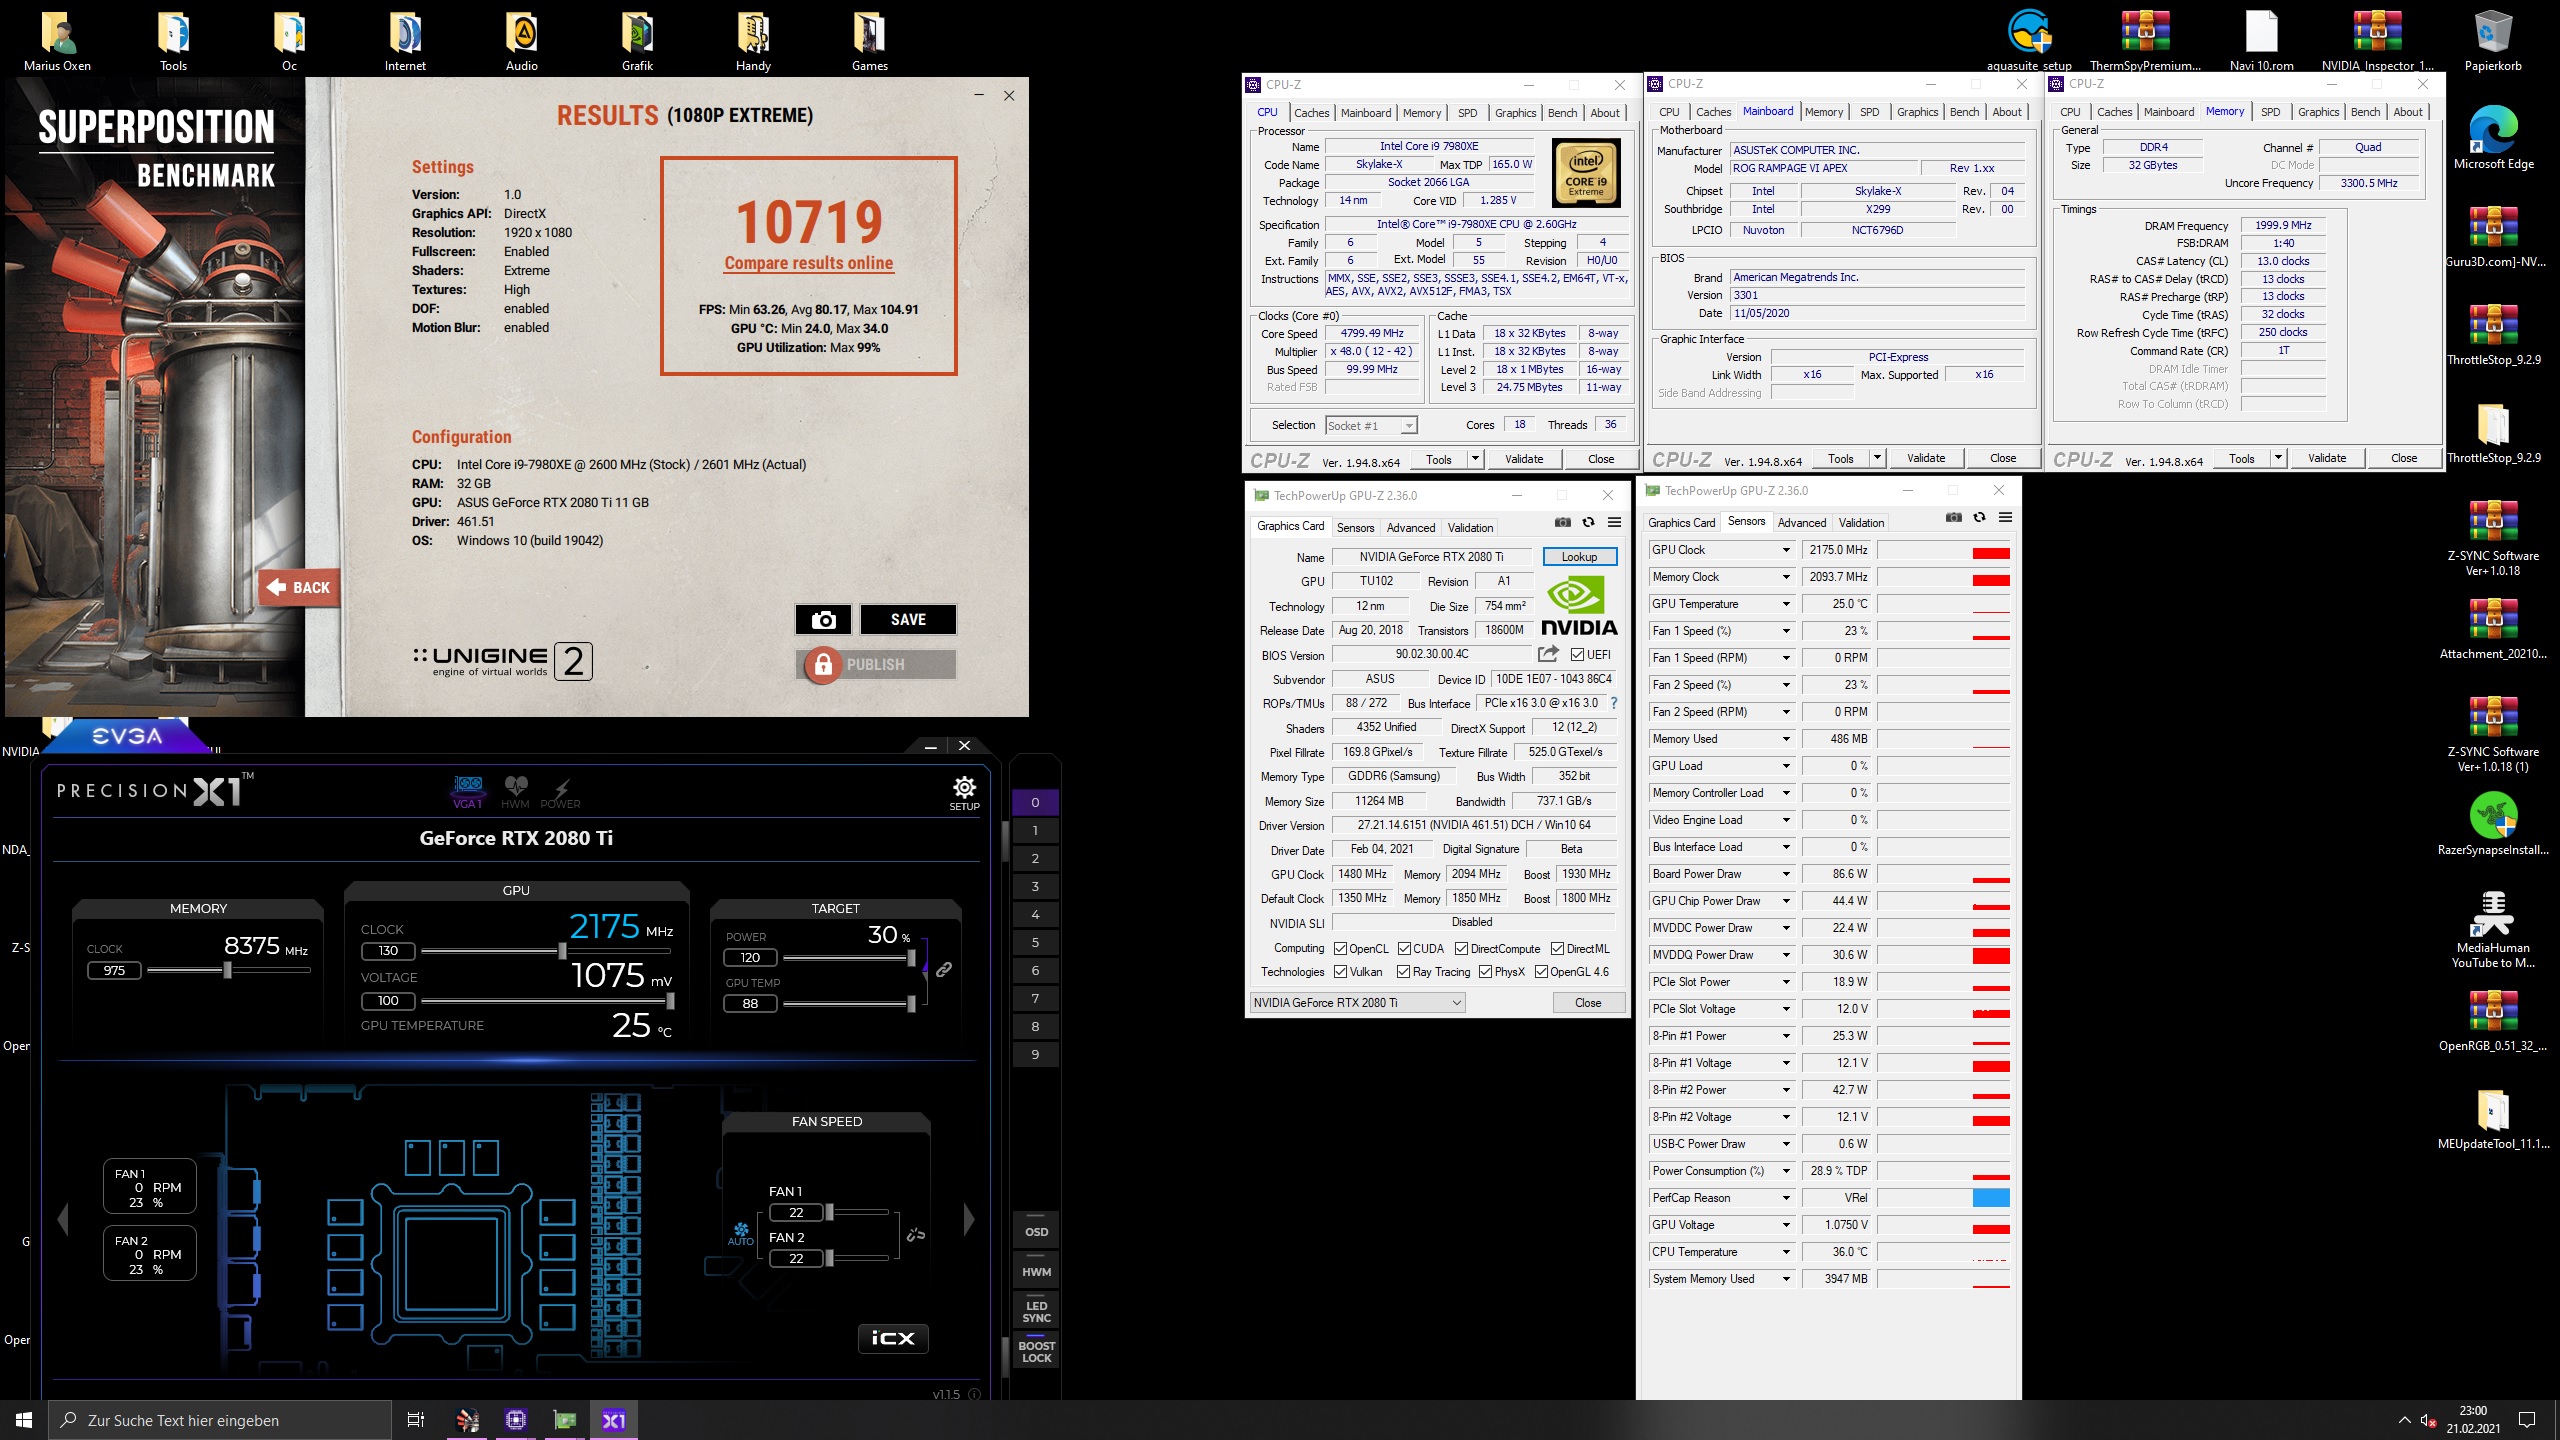This screenshot has width=2560, height=1440.
Task: Expand the Board Power Draw sensor dropdown
Action: 1786,874
